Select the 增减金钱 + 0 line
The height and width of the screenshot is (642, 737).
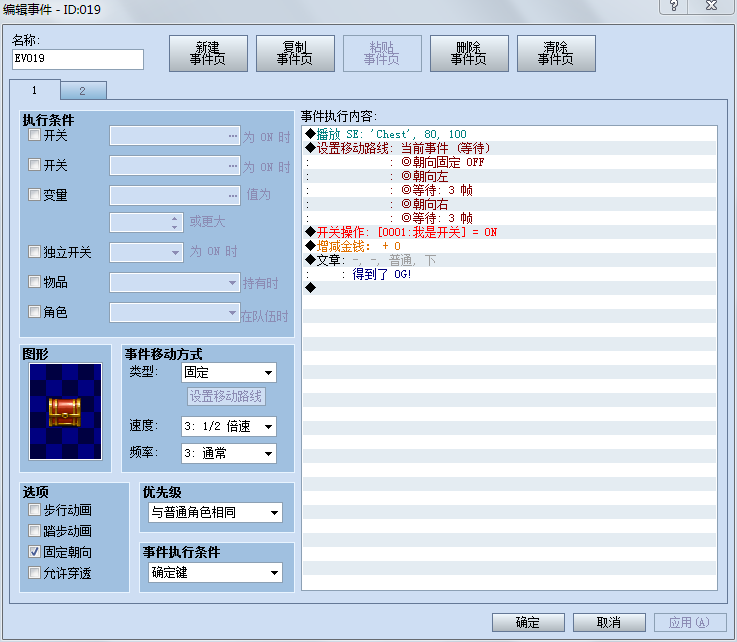[x=510, y=246]
